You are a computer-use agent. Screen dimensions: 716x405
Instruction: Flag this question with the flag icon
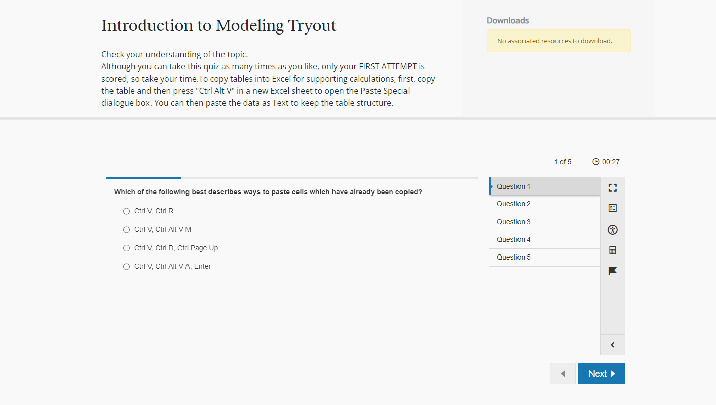click(x=612, y=270)
